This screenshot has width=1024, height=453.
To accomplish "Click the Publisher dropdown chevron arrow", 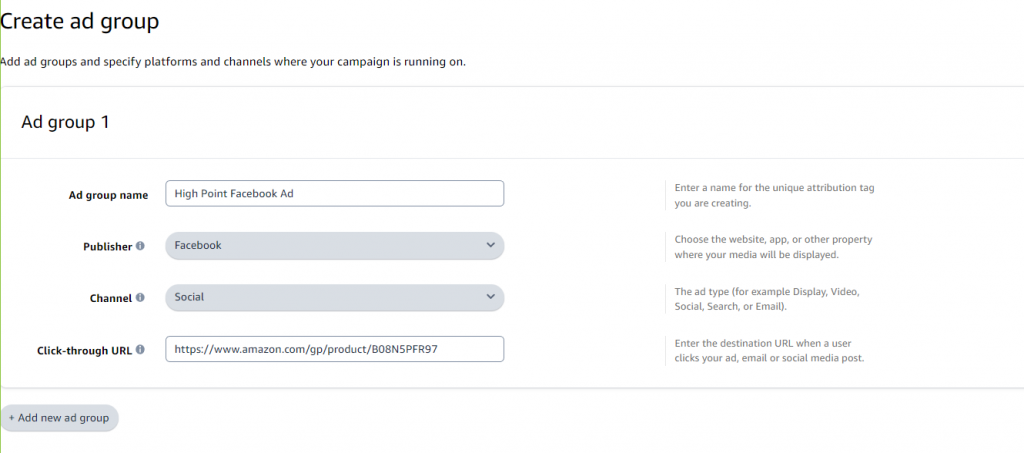I will [490, 245].
